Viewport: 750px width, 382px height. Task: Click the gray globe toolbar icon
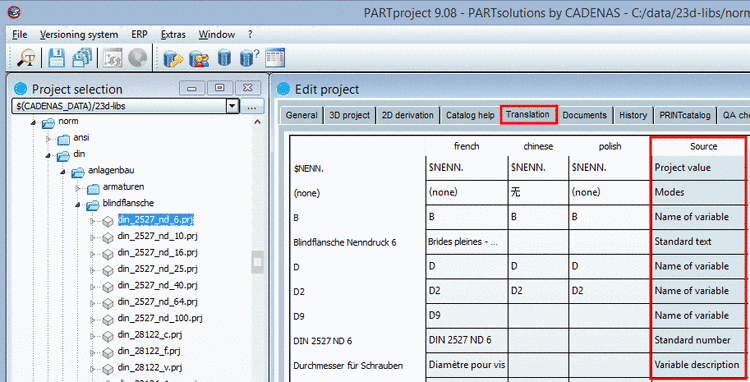pos(138,58)
